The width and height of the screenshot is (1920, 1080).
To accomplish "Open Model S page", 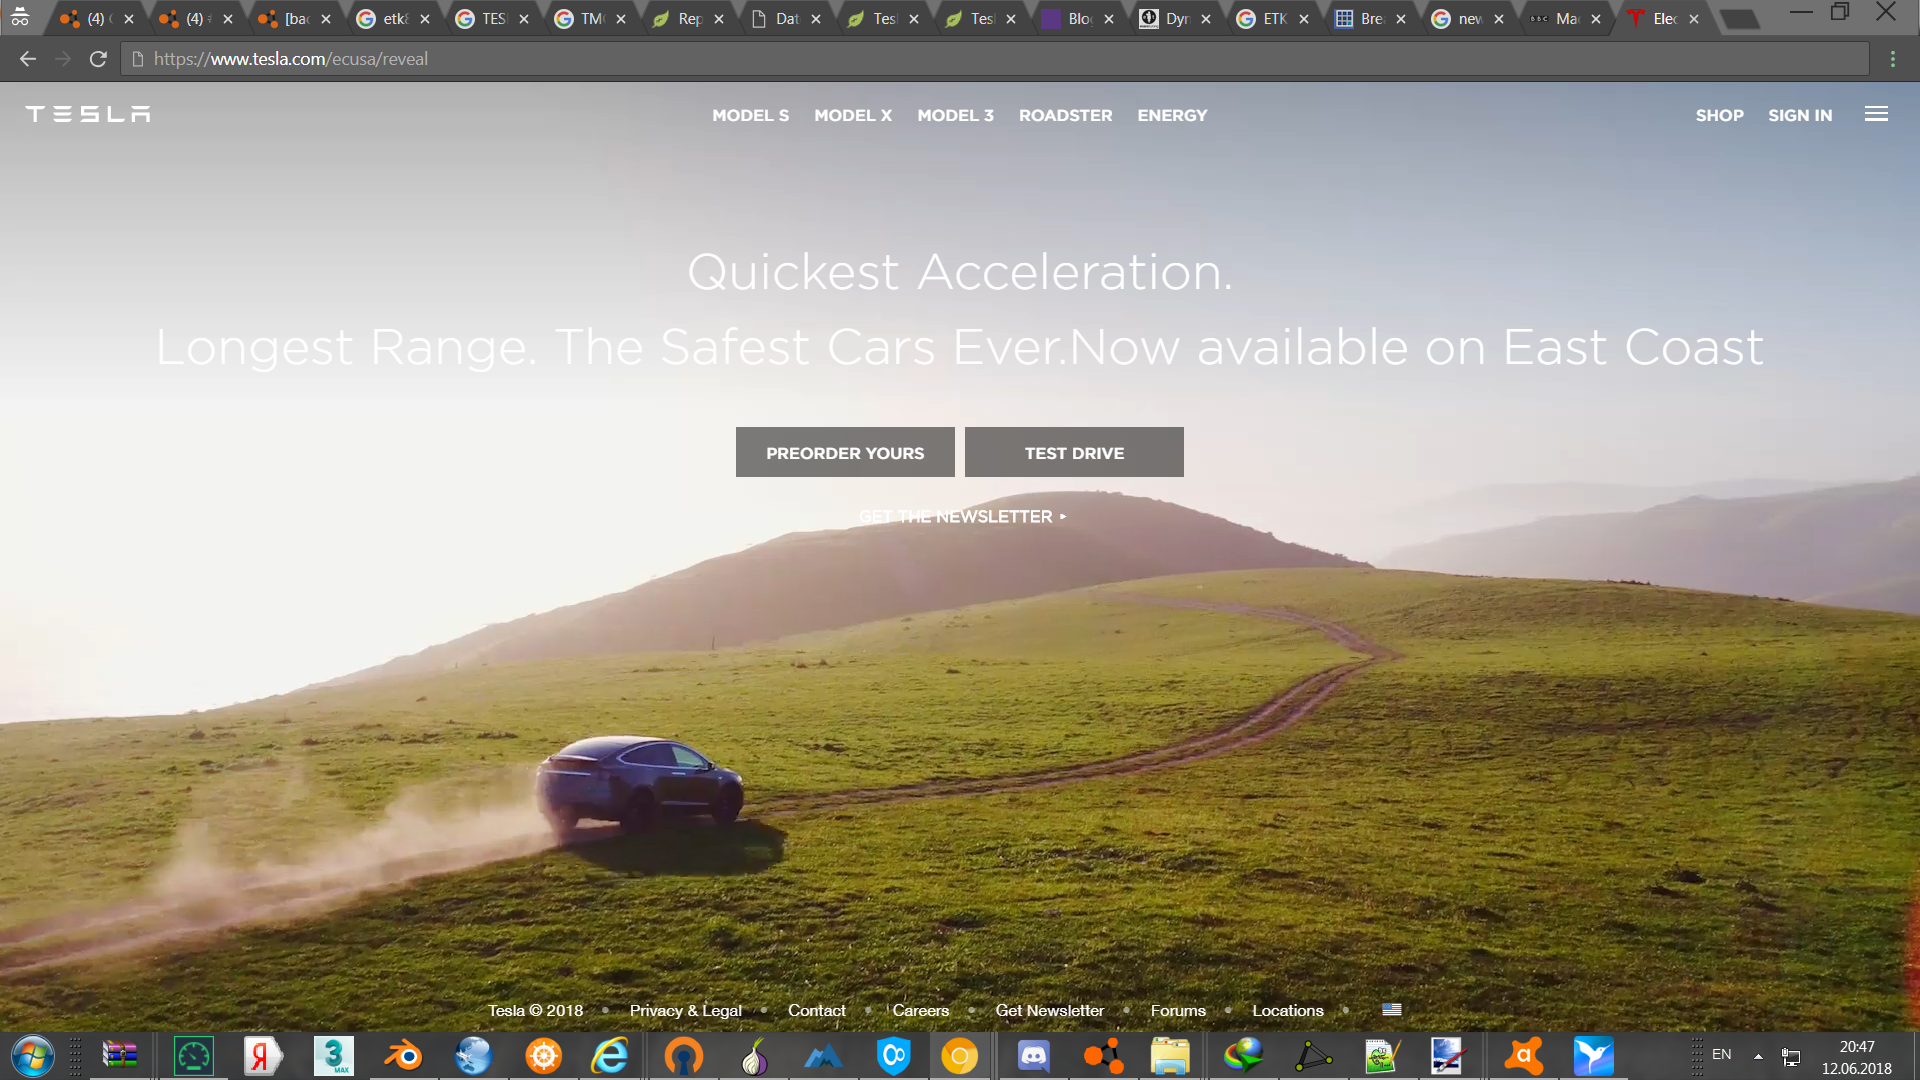I will 750,115.
